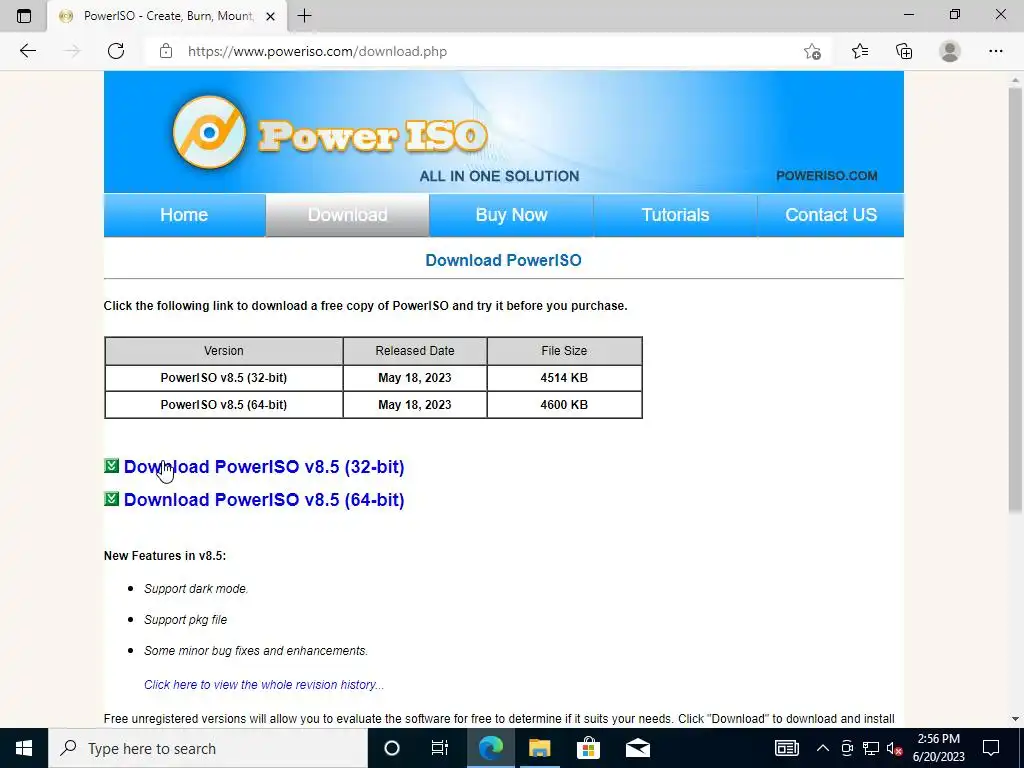Click the muted volume tray icon
This screenshot has width=1024, height=768.
point(894,748)
